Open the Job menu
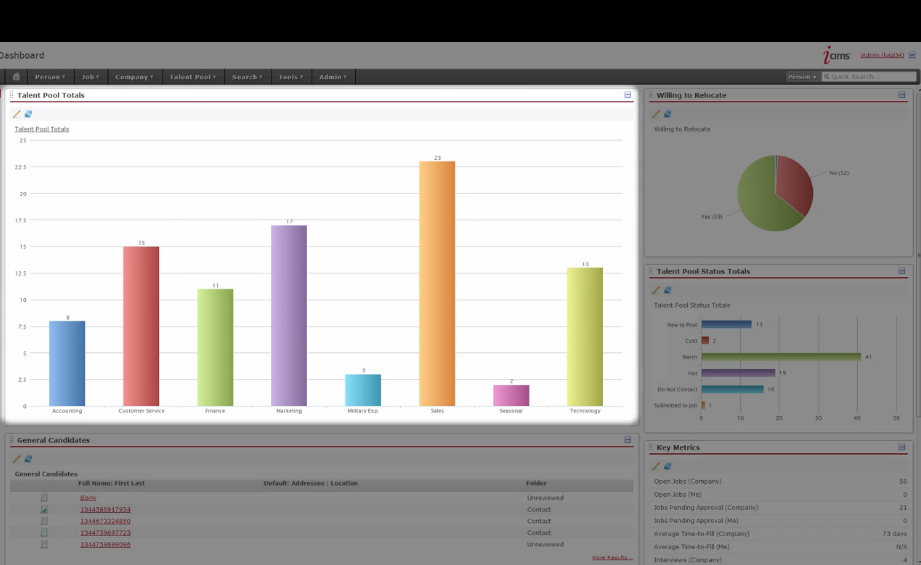Image resolution: width=921 pixels, height=565 pixels. [x=90, y=77]
